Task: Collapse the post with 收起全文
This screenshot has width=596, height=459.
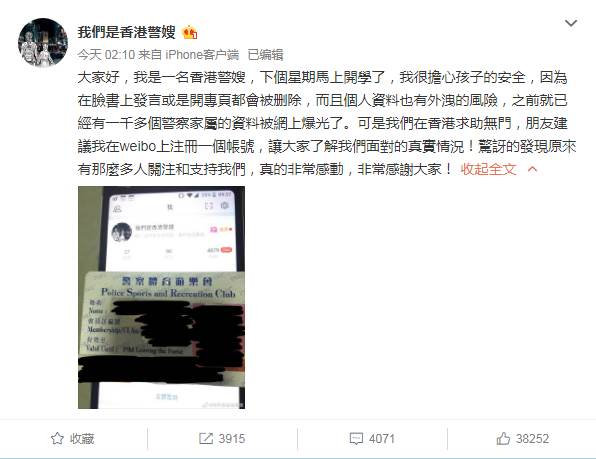Action: coord(488,169)
